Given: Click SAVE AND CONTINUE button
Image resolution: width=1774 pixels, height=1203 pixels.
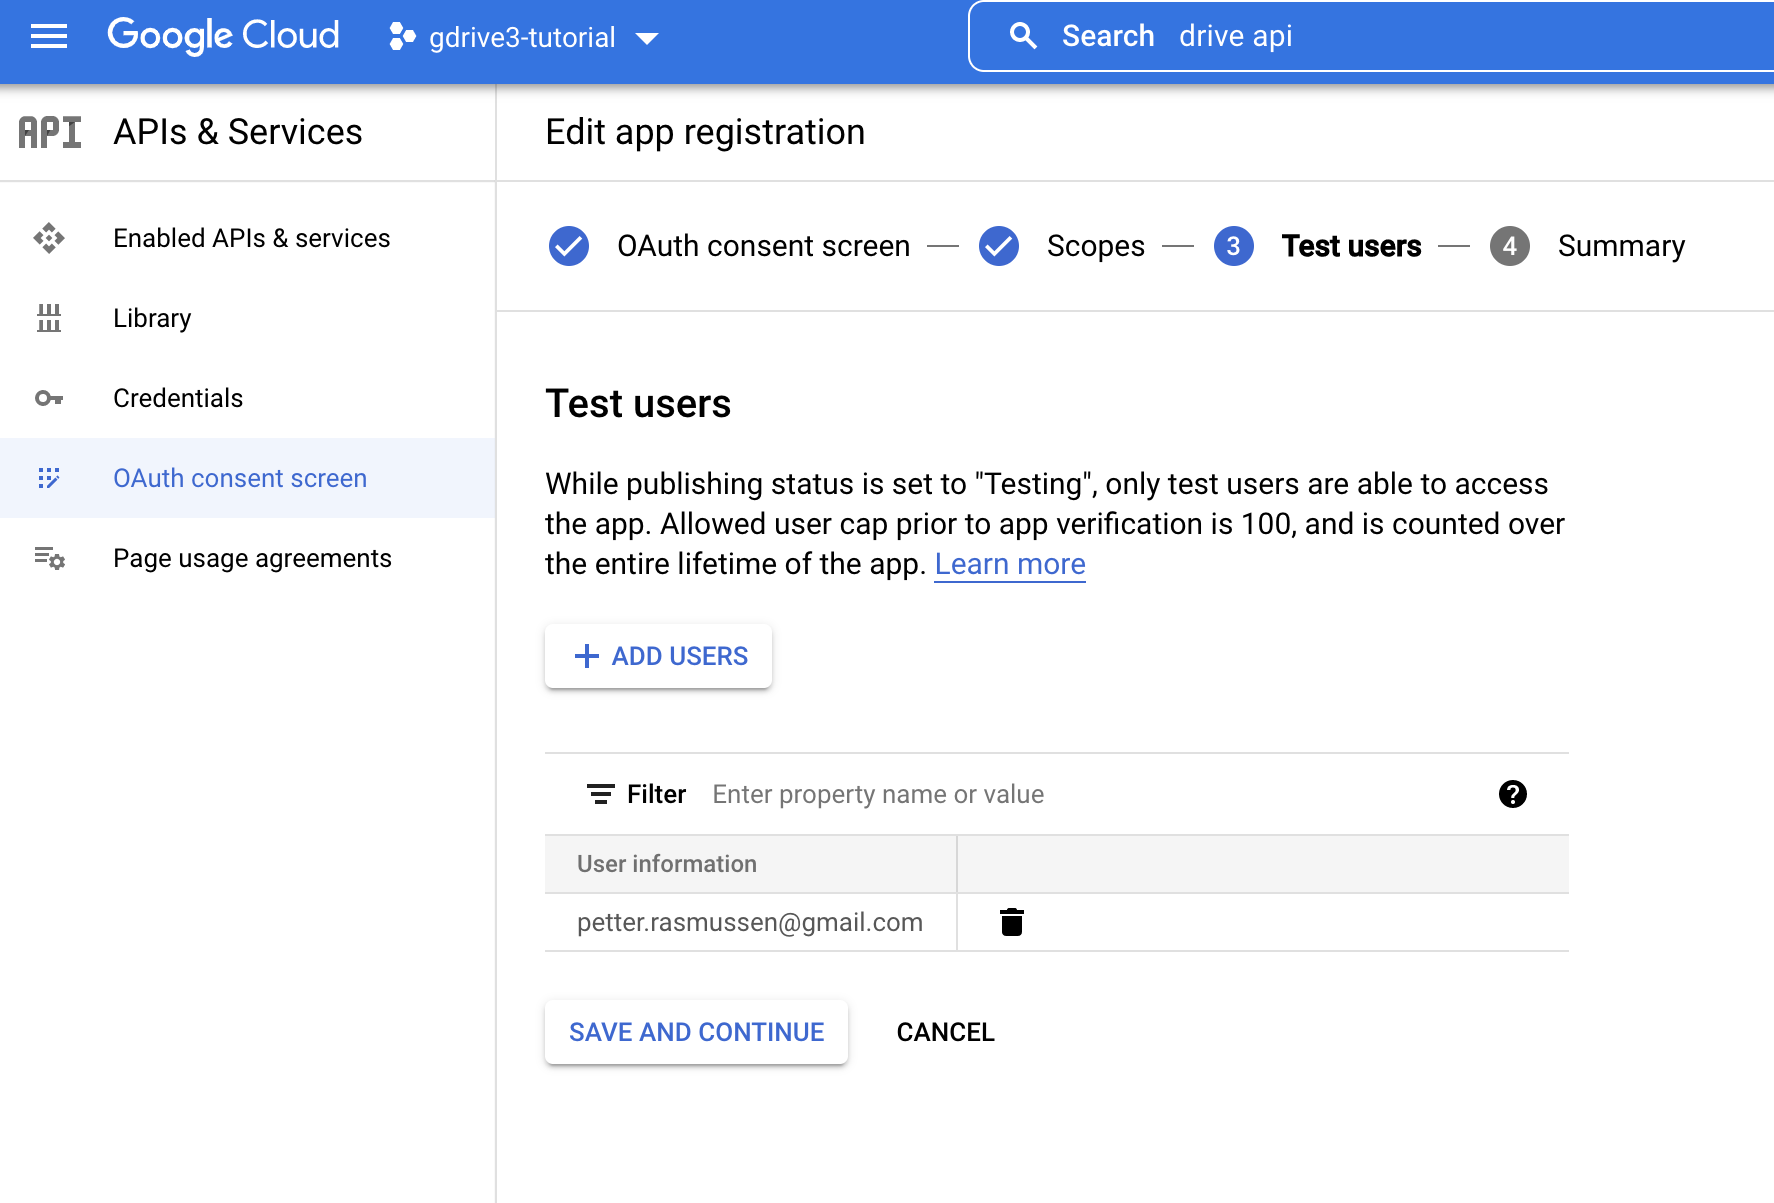Looking at the screenshot, I should [x=697, y=1032].
